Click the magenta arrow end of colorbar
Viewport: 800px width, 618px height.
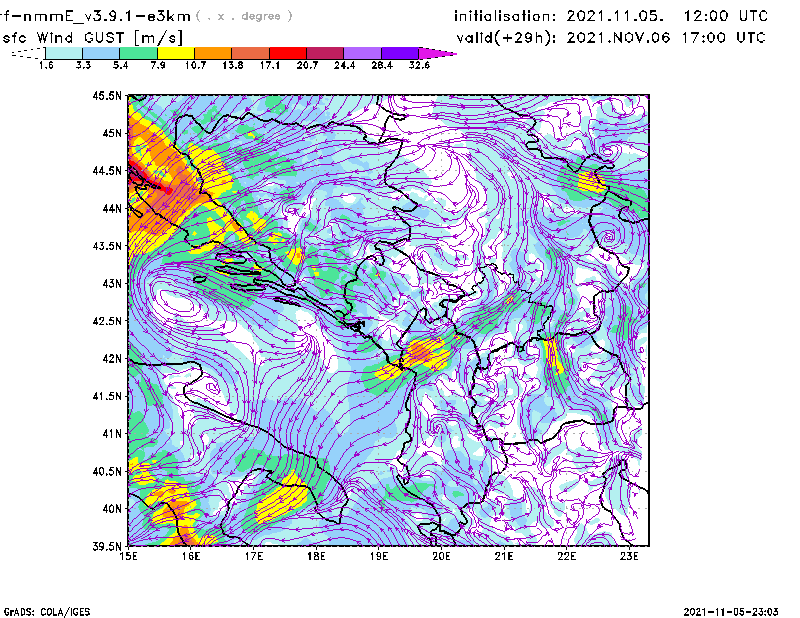437,53
